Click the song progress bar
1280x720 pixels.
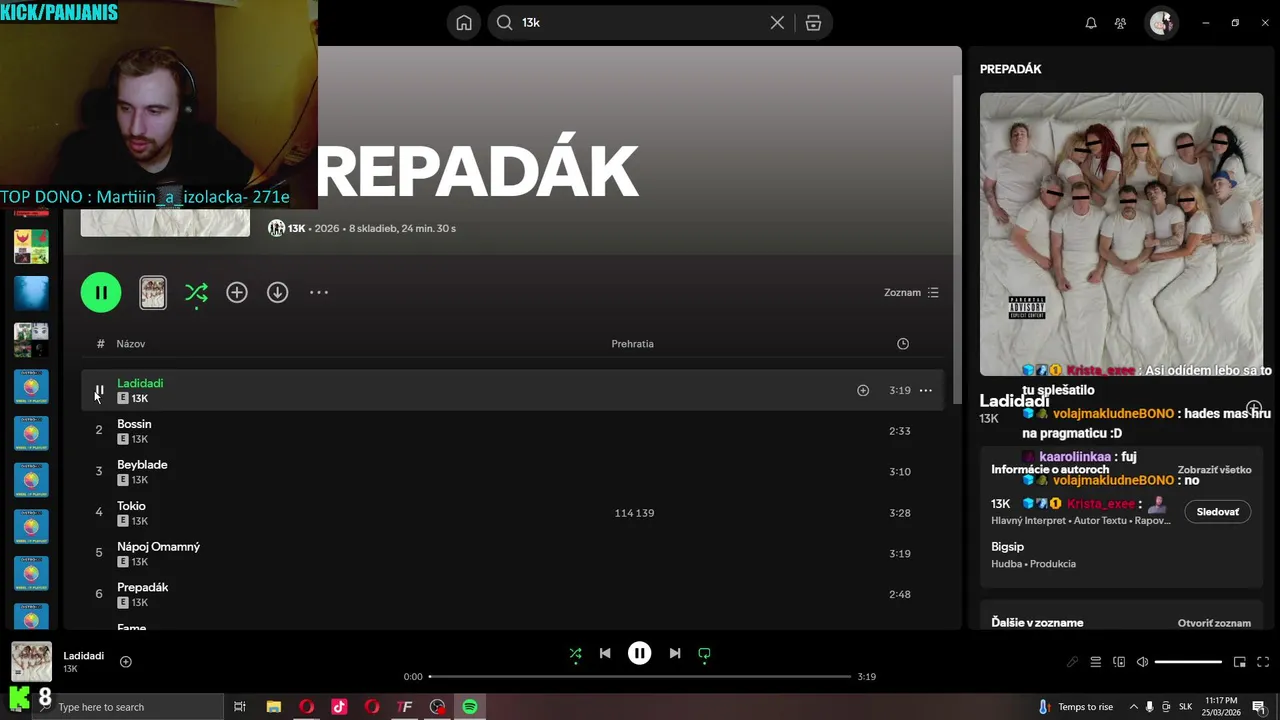pos(640,677)
